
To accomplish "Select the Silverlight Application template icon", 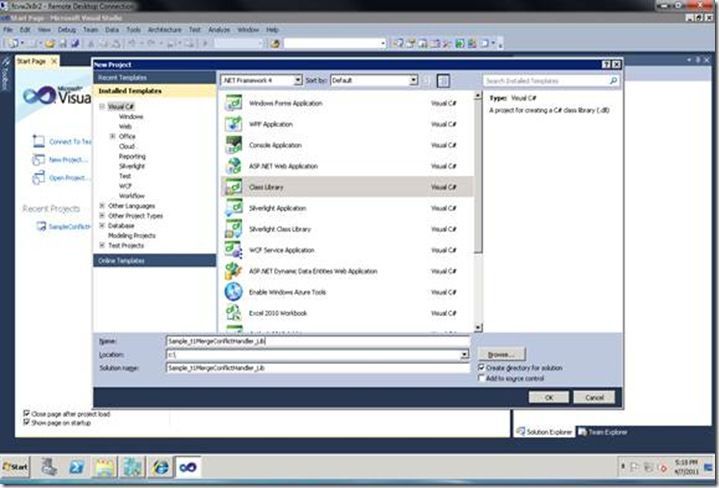I will (x=233, y=208).
